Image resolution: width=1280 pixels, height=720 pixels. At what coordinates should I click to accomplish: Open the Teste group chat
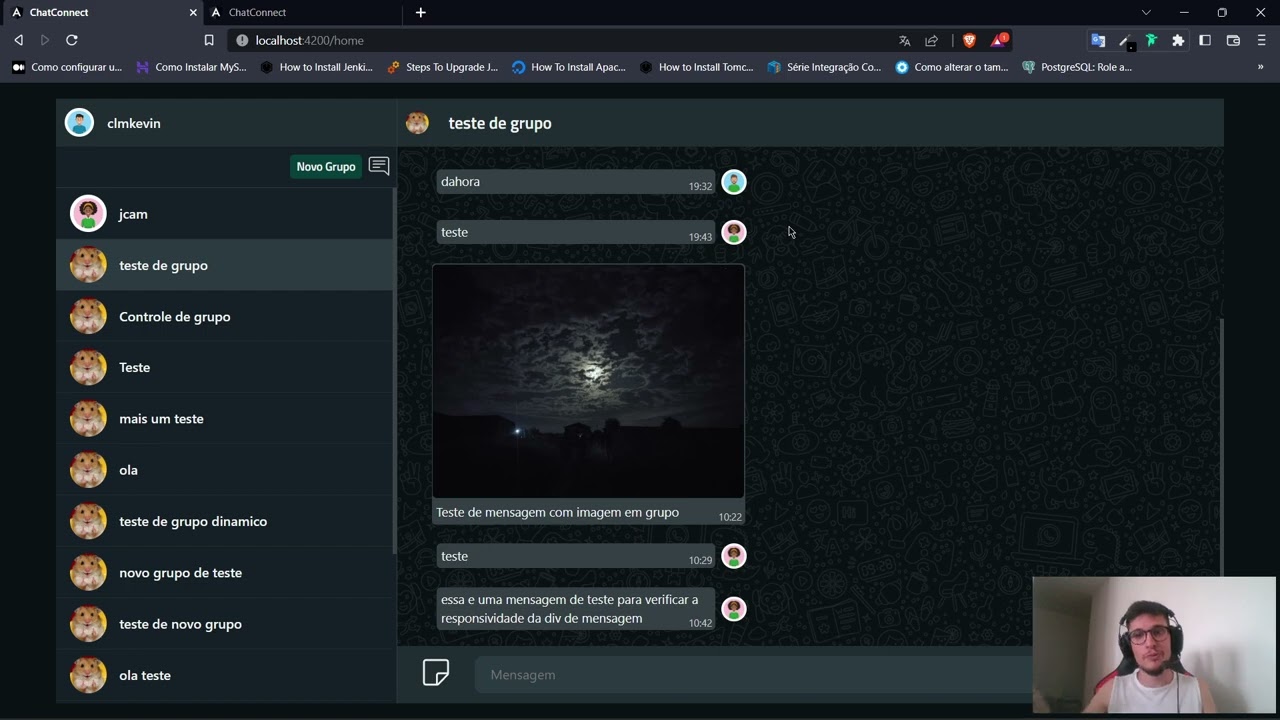coord(226,367)
